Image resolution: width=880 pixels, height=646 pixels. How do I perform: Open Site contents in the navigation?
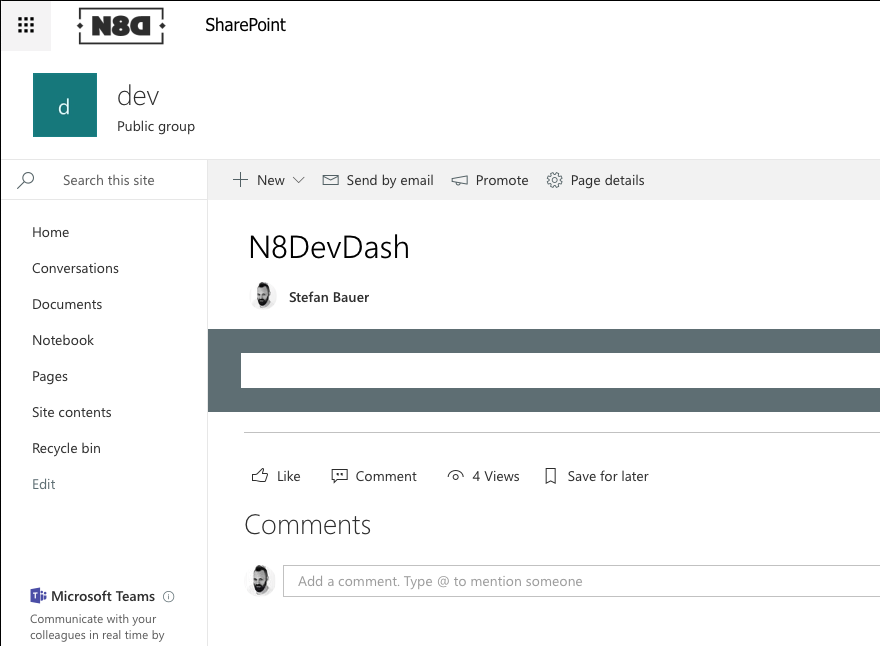pos(71,412)
